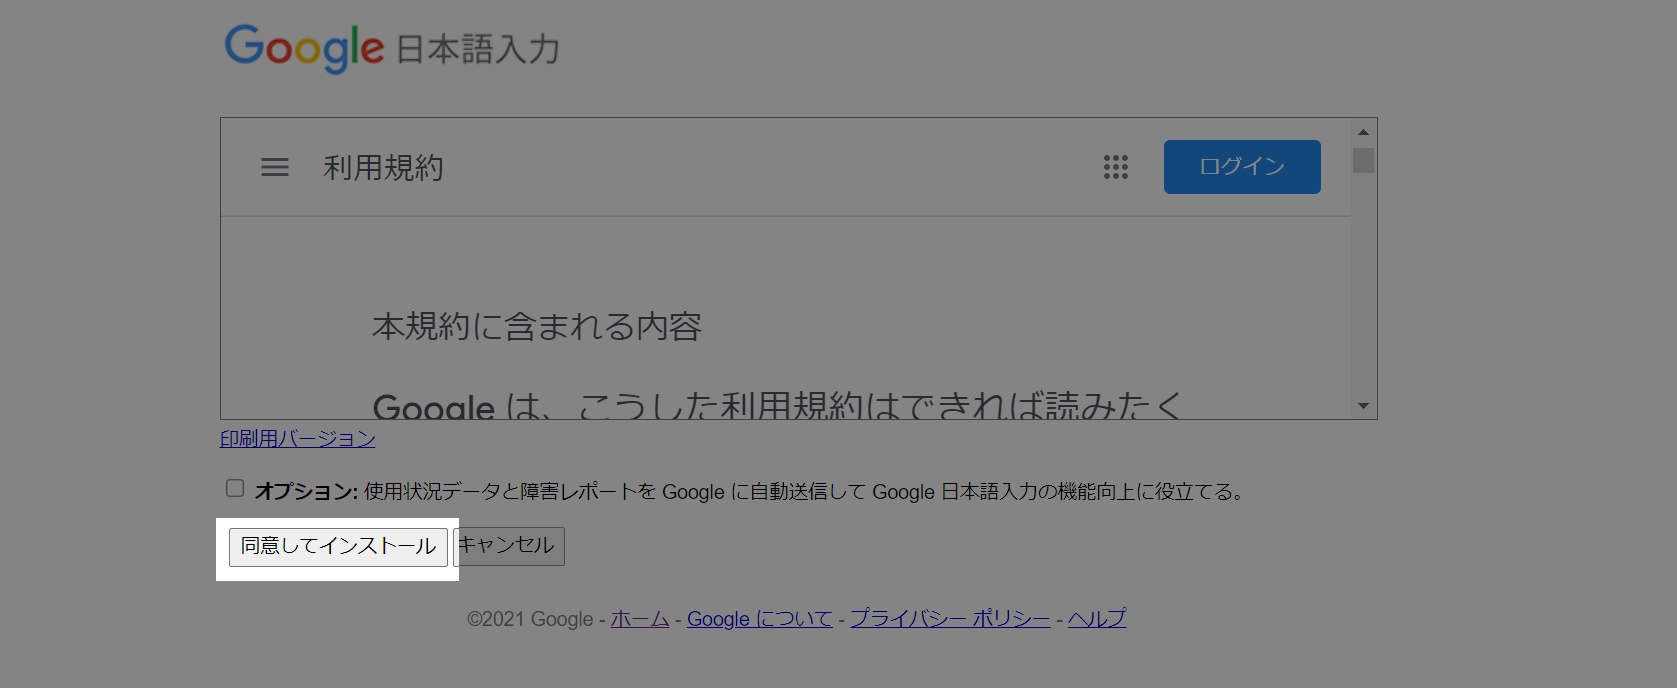Image resolution: width=1677 pixels, height=688 pixels.
Task: Open the Google について footer link
Action: pos(759,619)
